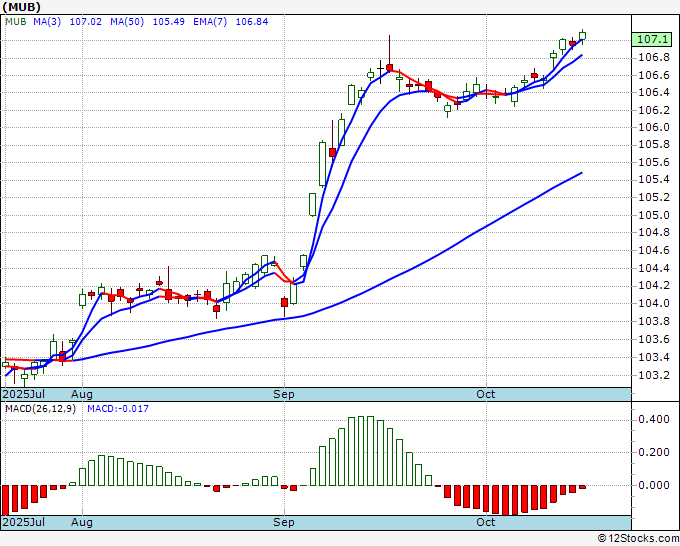Click the 103.8 price axis label
The image size is (680, 546).
coord(653,321)
